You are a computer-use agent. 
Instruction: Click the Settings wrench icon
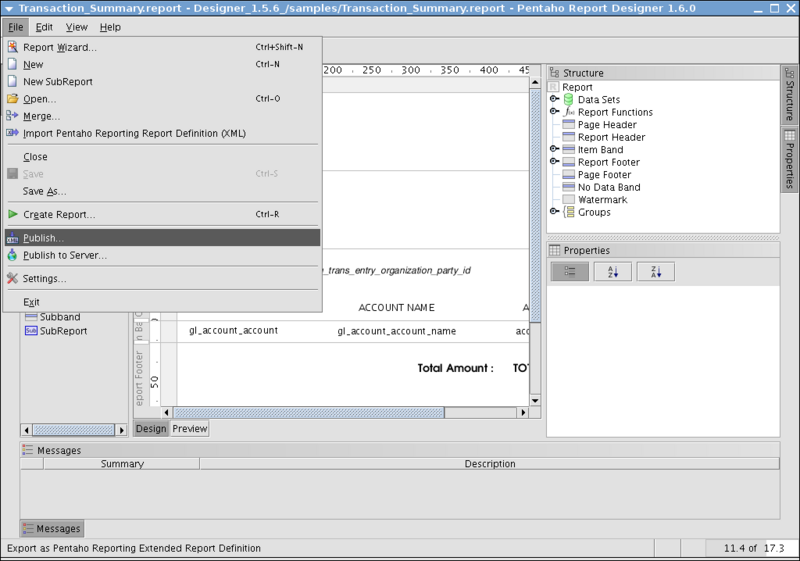pyautogui.click(x=13, y=278)
